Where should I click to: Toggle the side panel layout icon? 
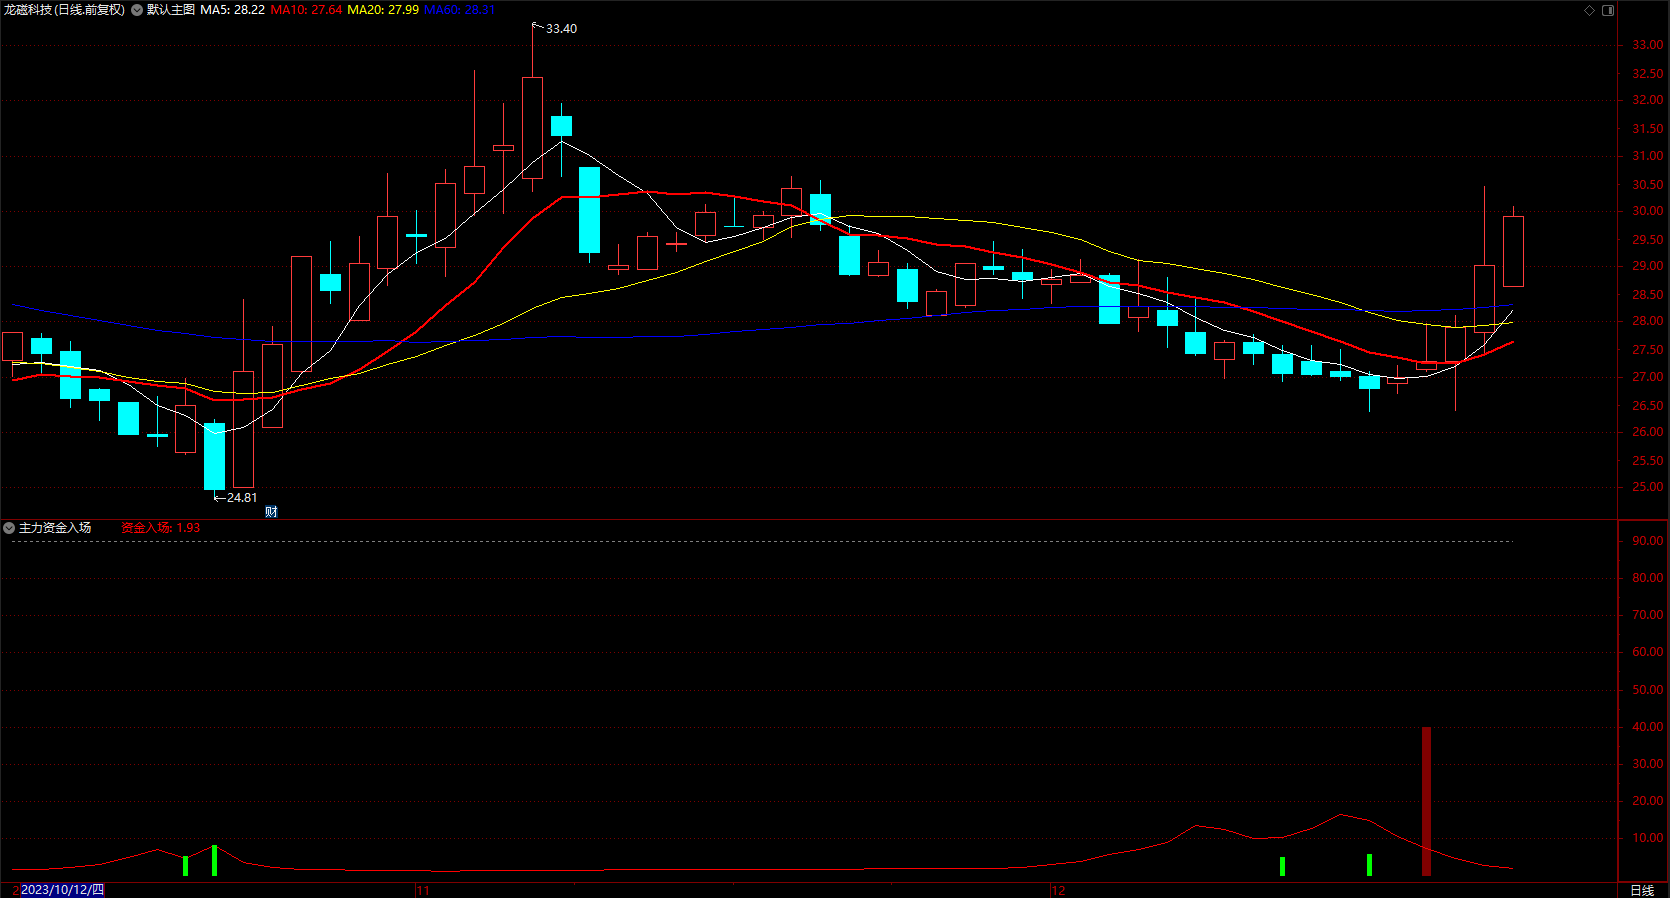point(1608,10)
